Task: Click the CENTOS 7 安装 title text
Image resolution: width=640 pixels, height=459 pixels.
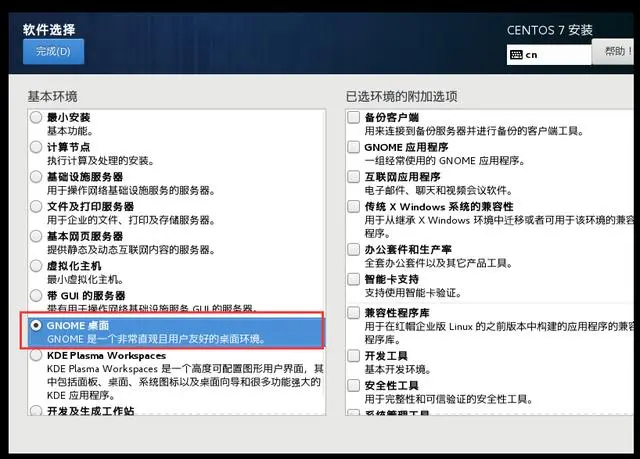Action: 550,30
